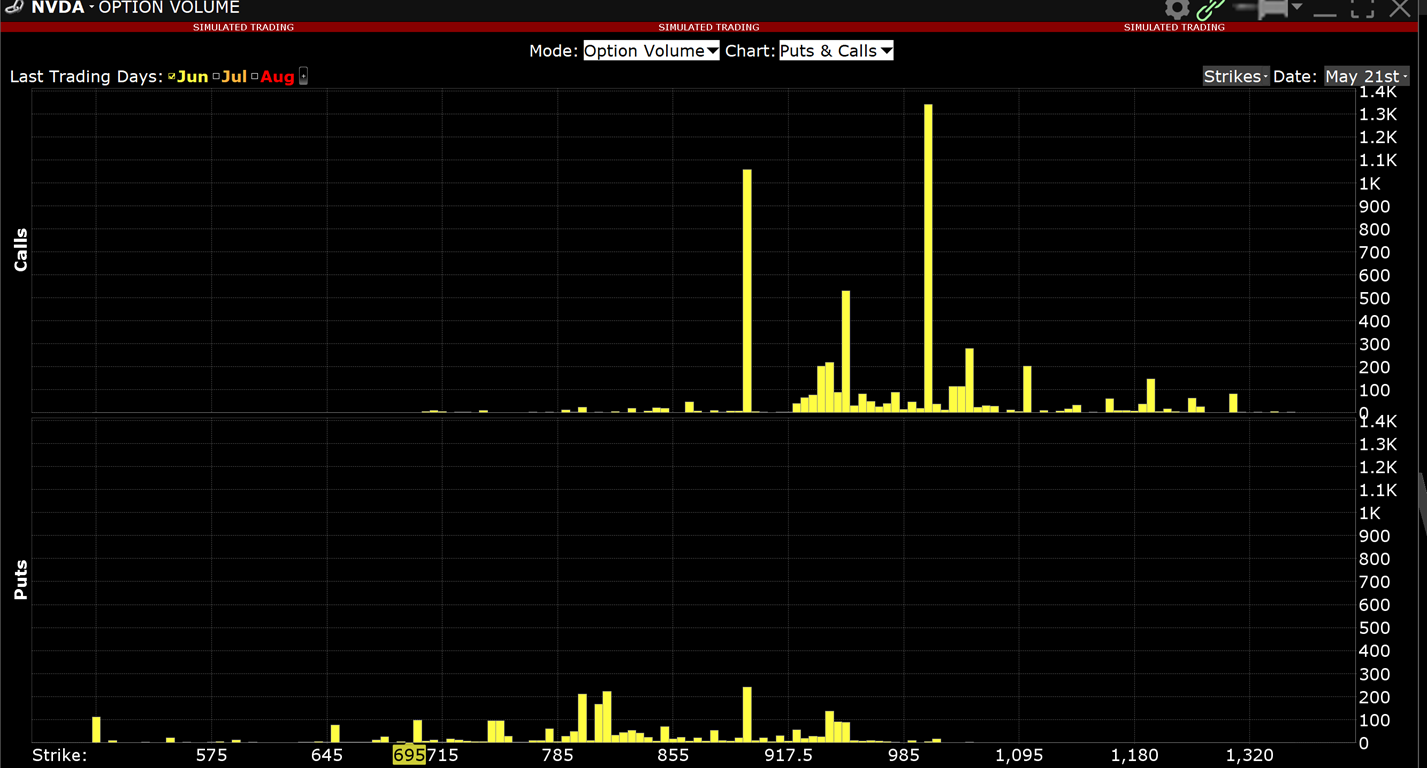Click the tallest Puts volume bar
This screenshot has height=768, width=1427.
coord(747,714)
